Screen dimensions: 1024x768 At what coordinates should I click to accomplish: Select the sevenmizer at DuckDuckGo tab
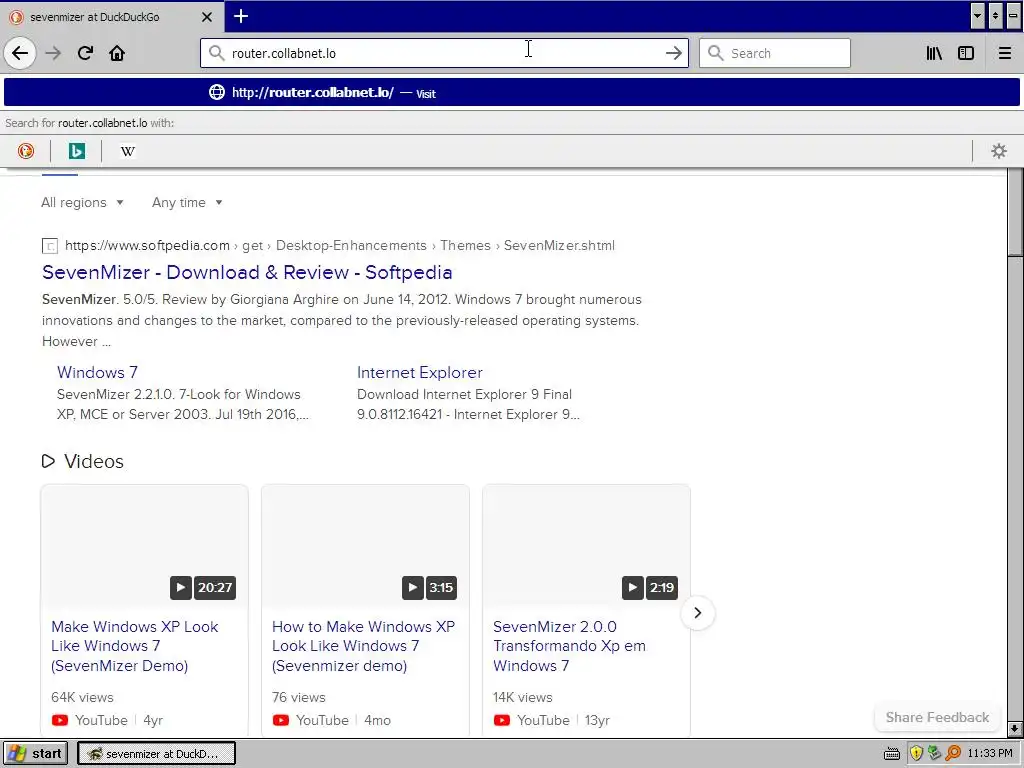[x=111, y=17]
